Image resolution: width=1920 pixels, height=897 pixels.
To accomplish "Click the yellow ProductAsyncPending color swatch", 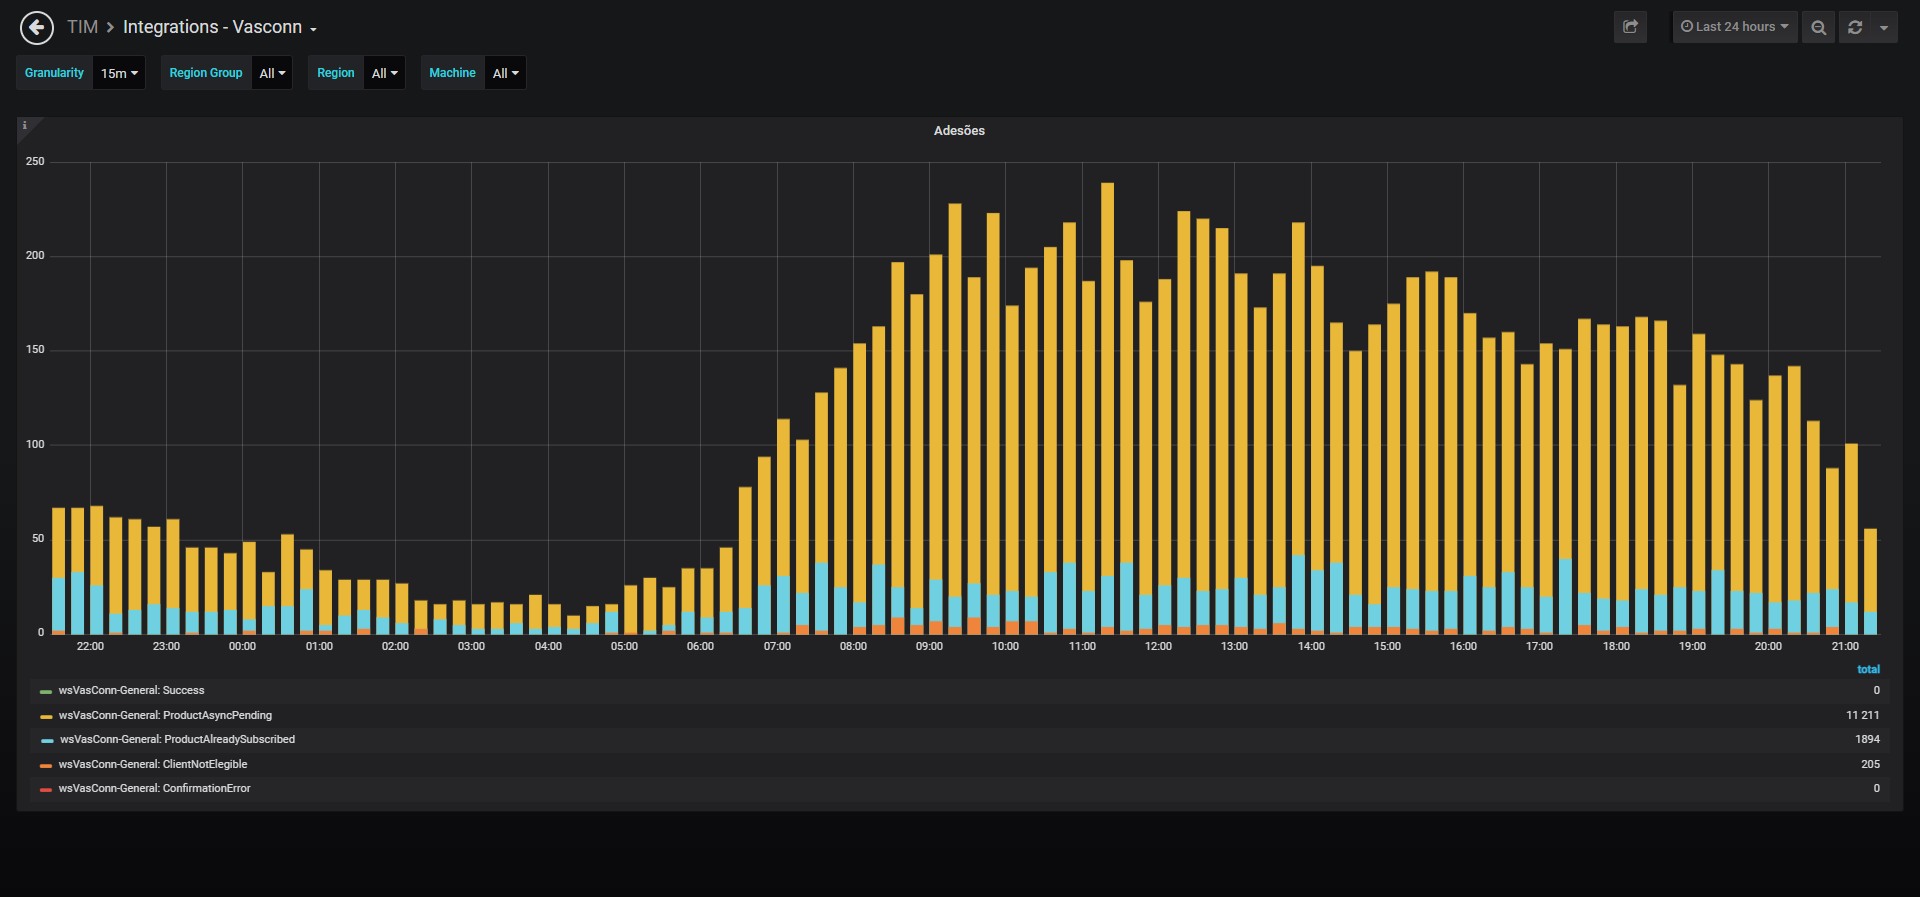I will point(46,717).
